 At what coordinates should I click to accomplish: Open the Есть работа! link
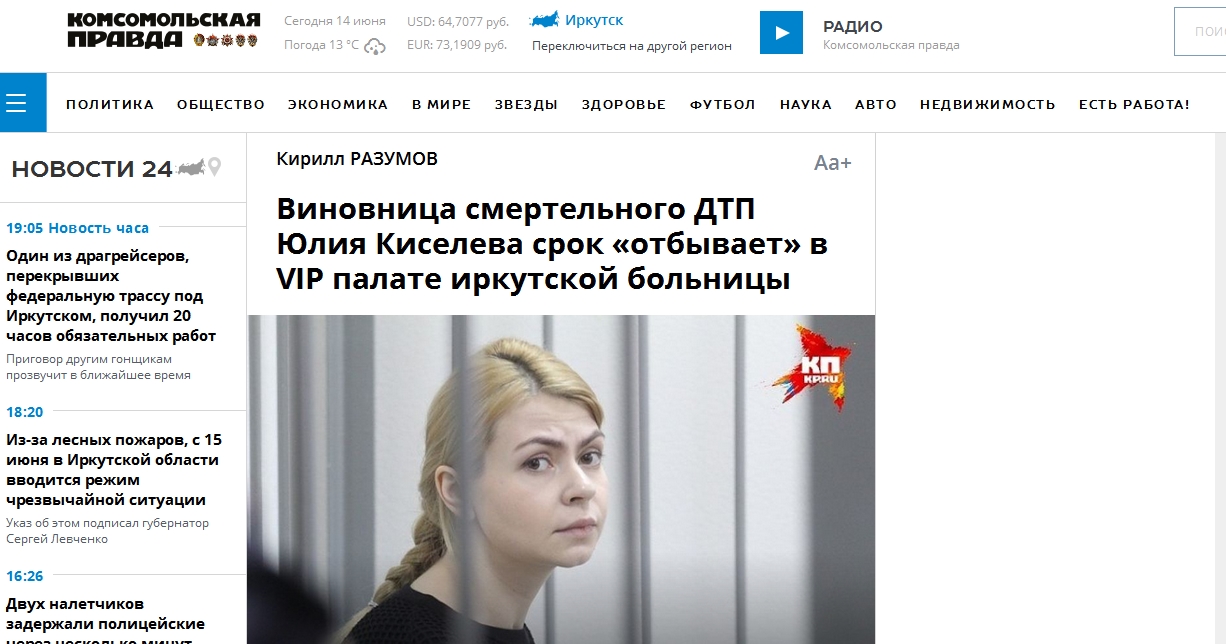(1134, 104)
